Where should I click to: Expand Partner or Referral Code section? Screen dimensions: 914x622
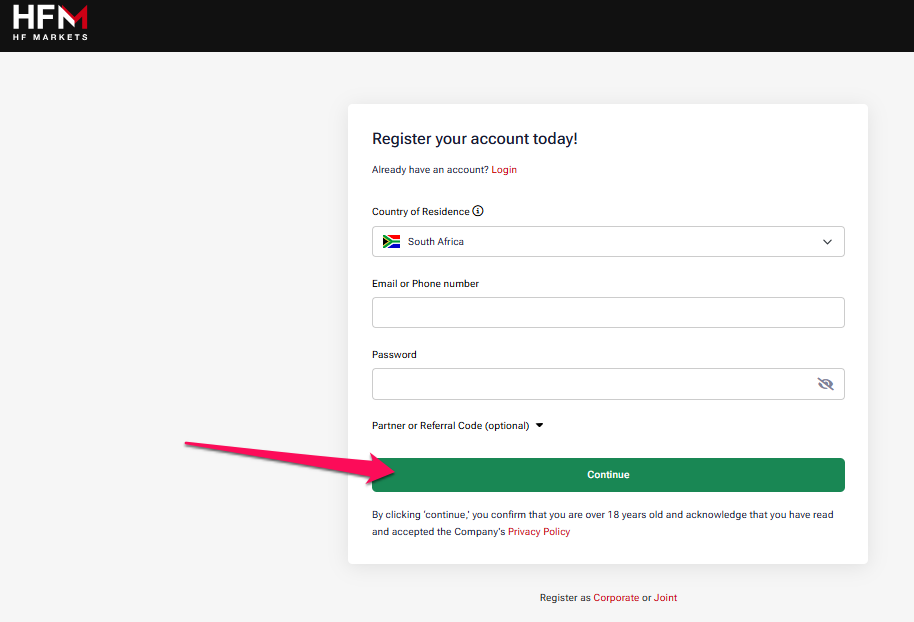click(458, 426)
